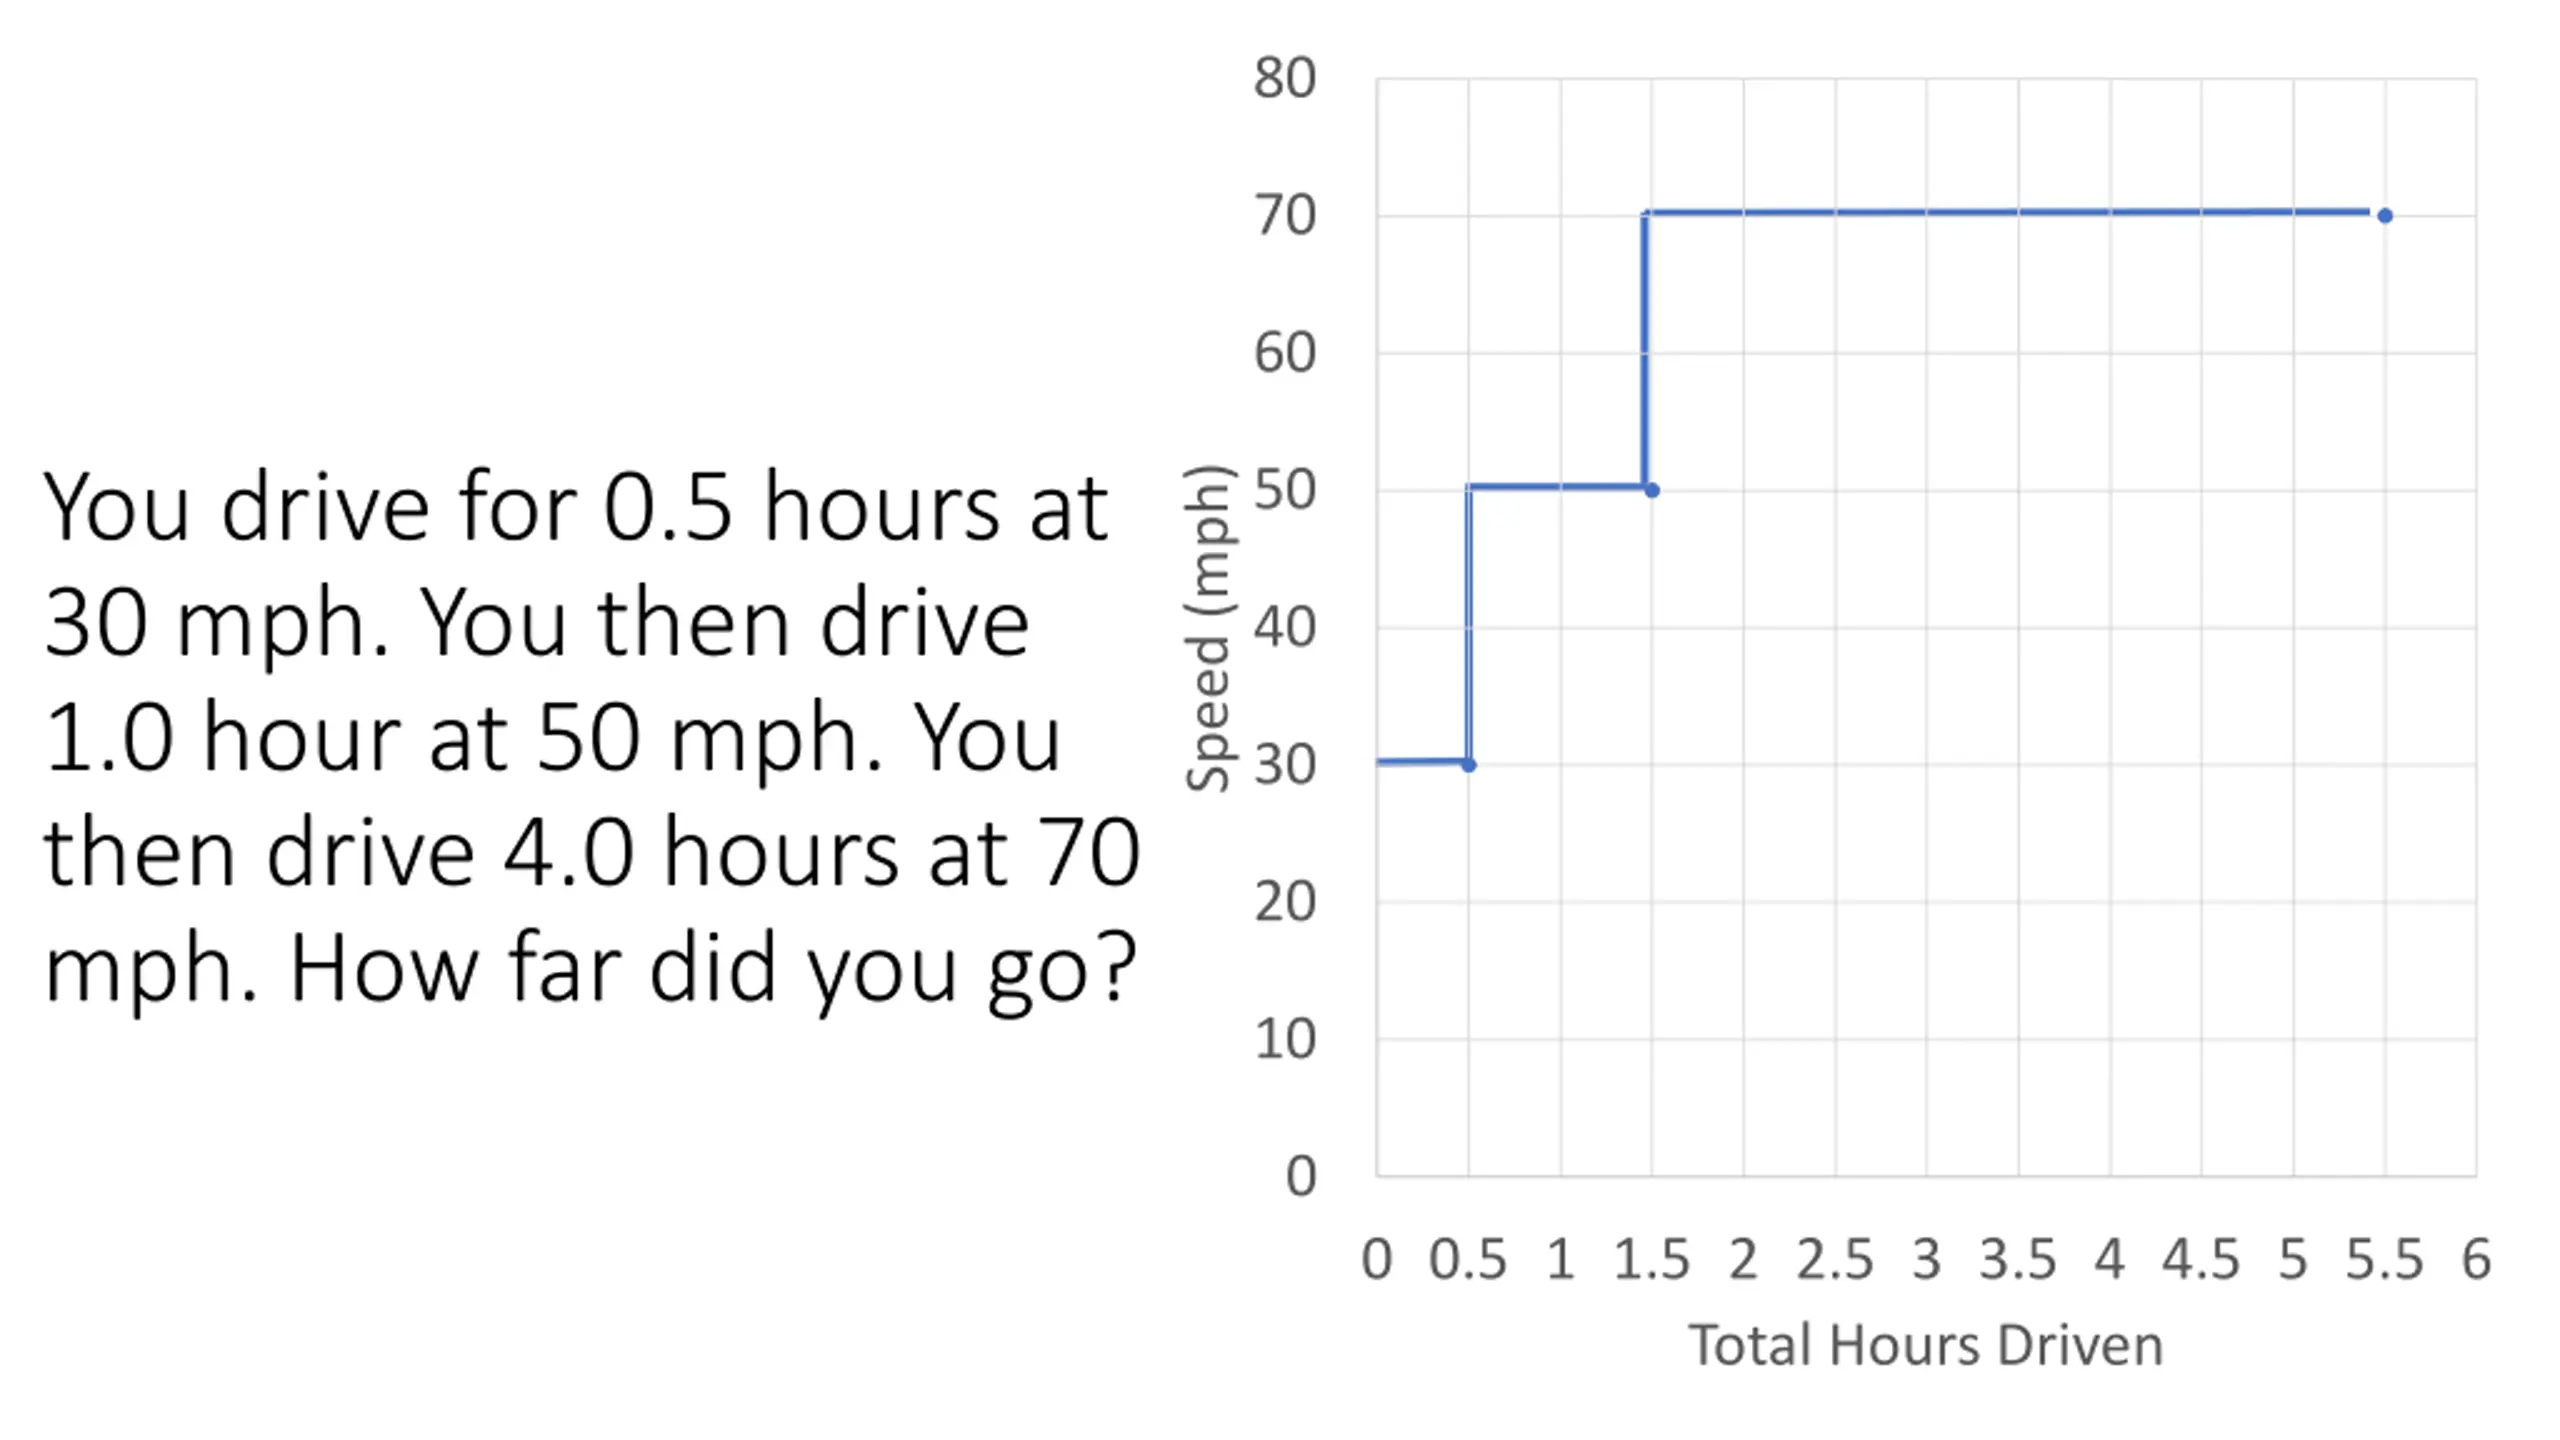This screenshot has height=1440, width=2560.
Task: Click the text "You drive for 0.5 hours at"
Action: click(575, 508)
